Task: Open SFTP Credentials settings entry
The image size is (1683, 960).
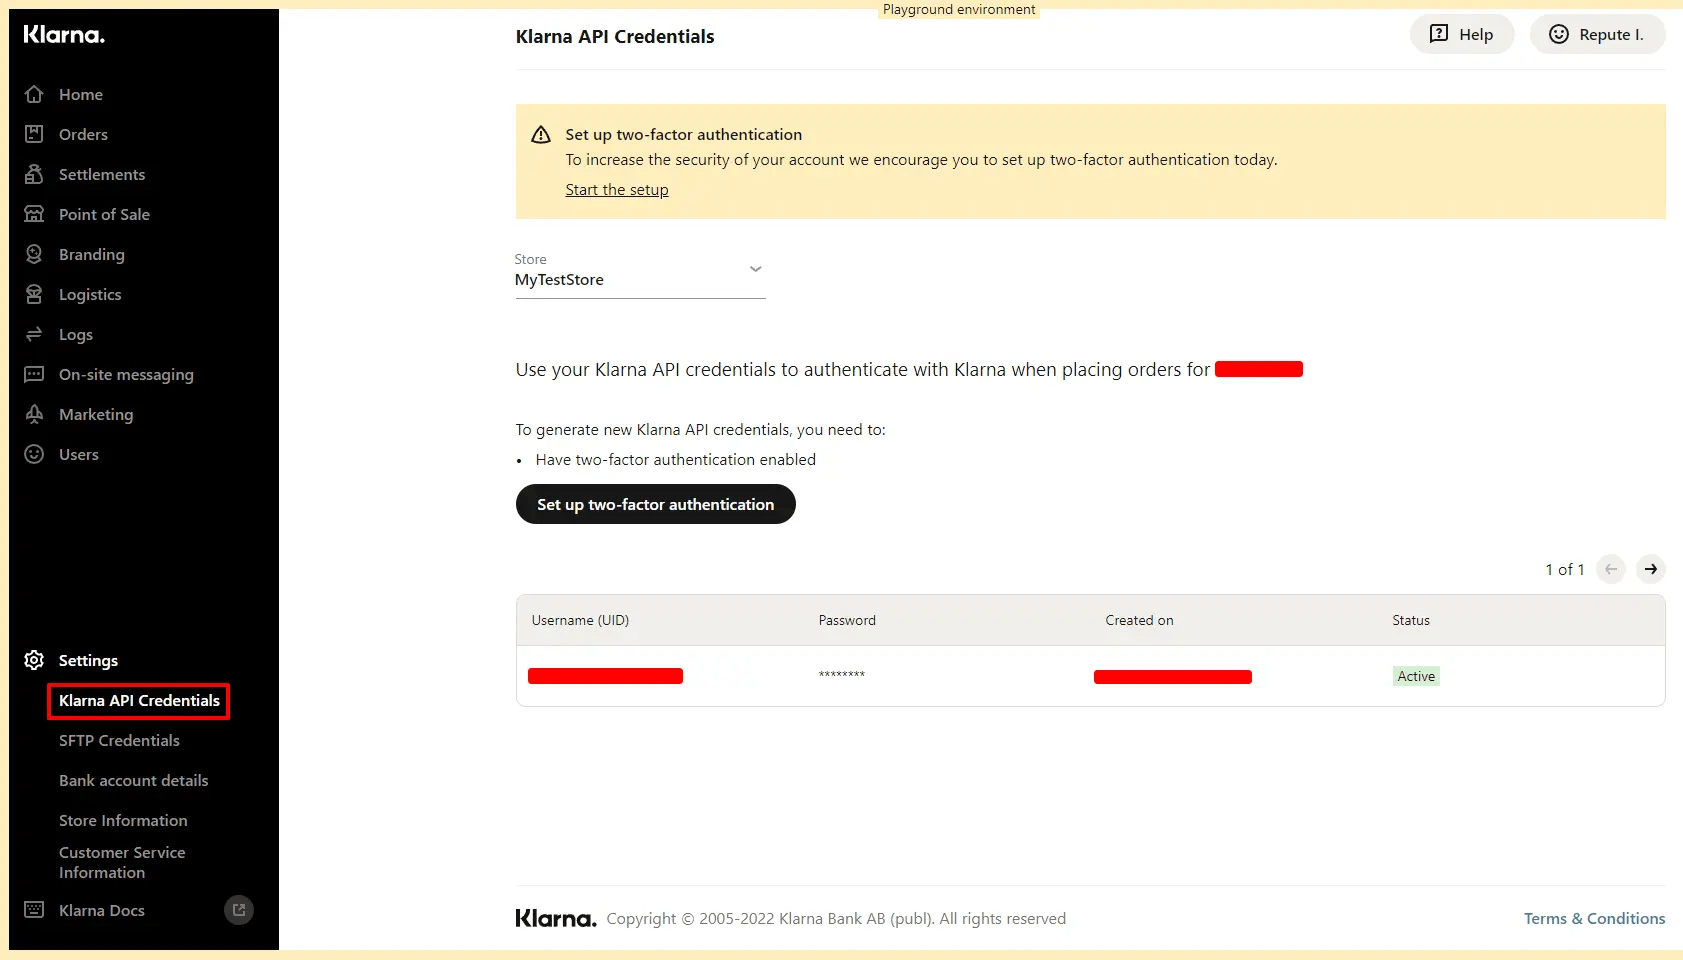Action: 119,740
